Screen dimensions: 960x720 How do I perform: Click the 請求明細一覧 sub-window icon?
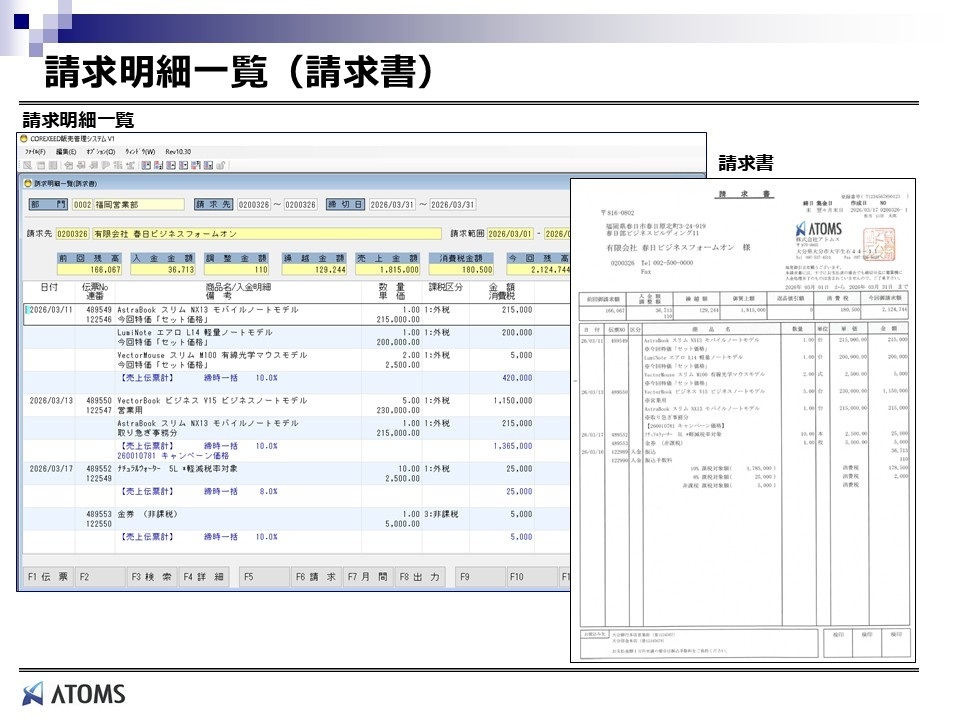click(28, 183)
